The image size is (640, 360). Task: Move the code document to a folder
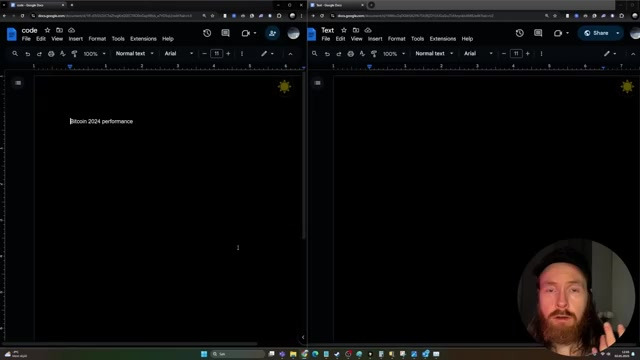coord(59,30)
